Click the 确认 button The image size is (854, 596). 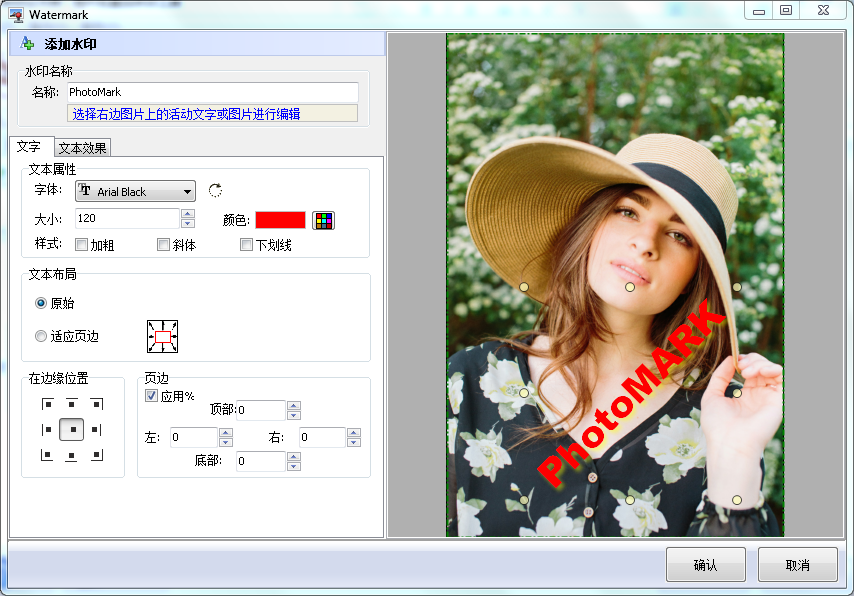[705, 565]
